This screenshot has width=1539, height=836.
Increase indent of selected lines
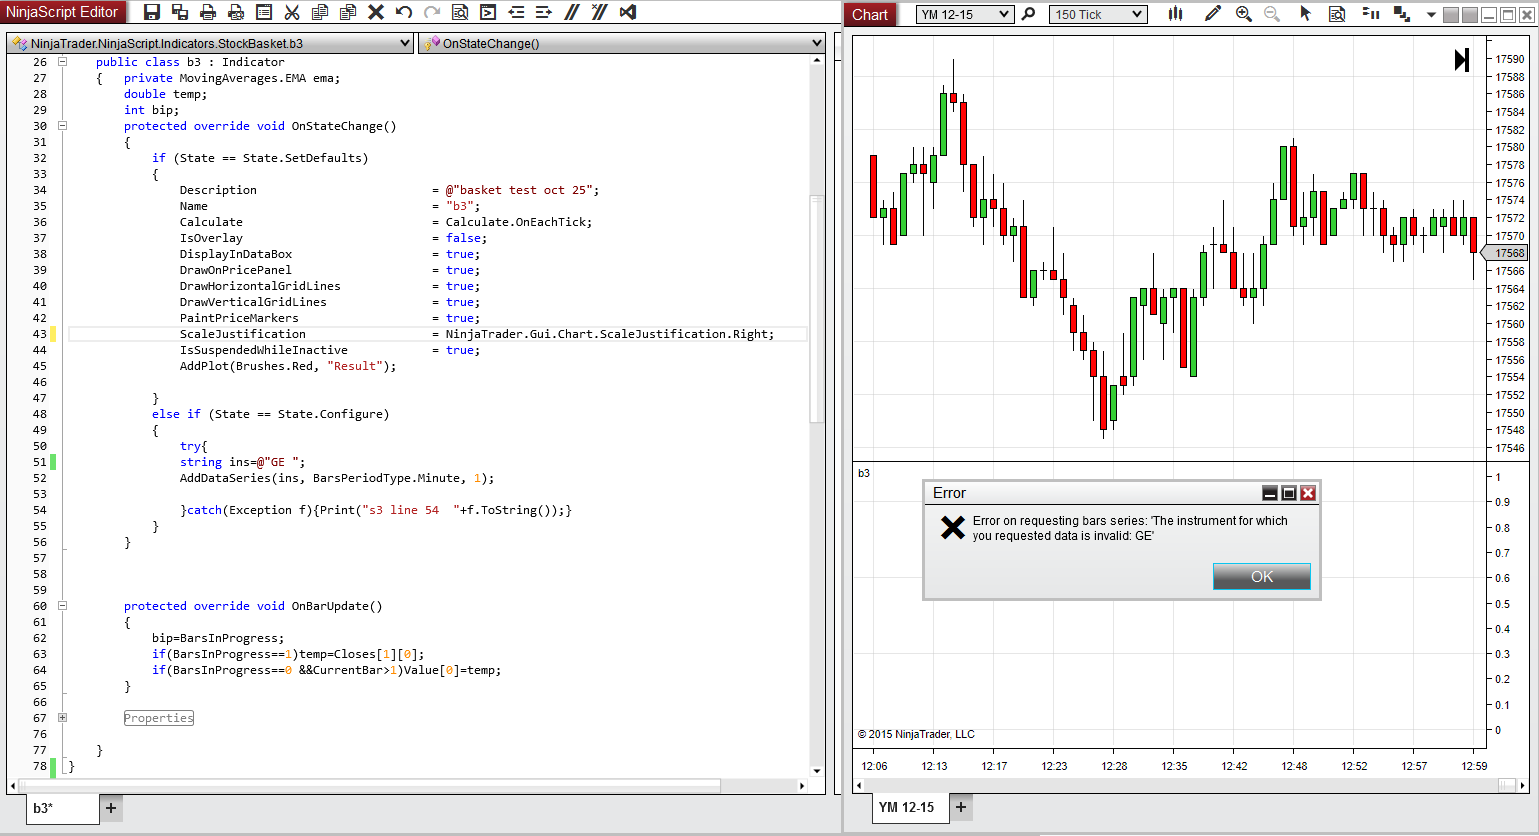pyautogui.click(x=544, y=12)
